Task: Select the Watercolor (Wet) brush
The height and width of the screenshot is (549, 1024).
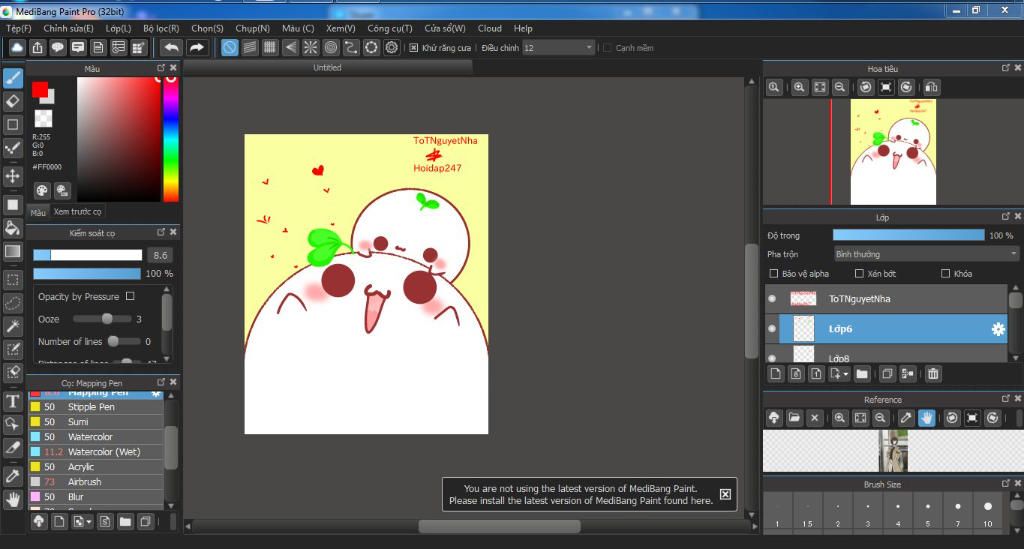Action: point(95,452)
